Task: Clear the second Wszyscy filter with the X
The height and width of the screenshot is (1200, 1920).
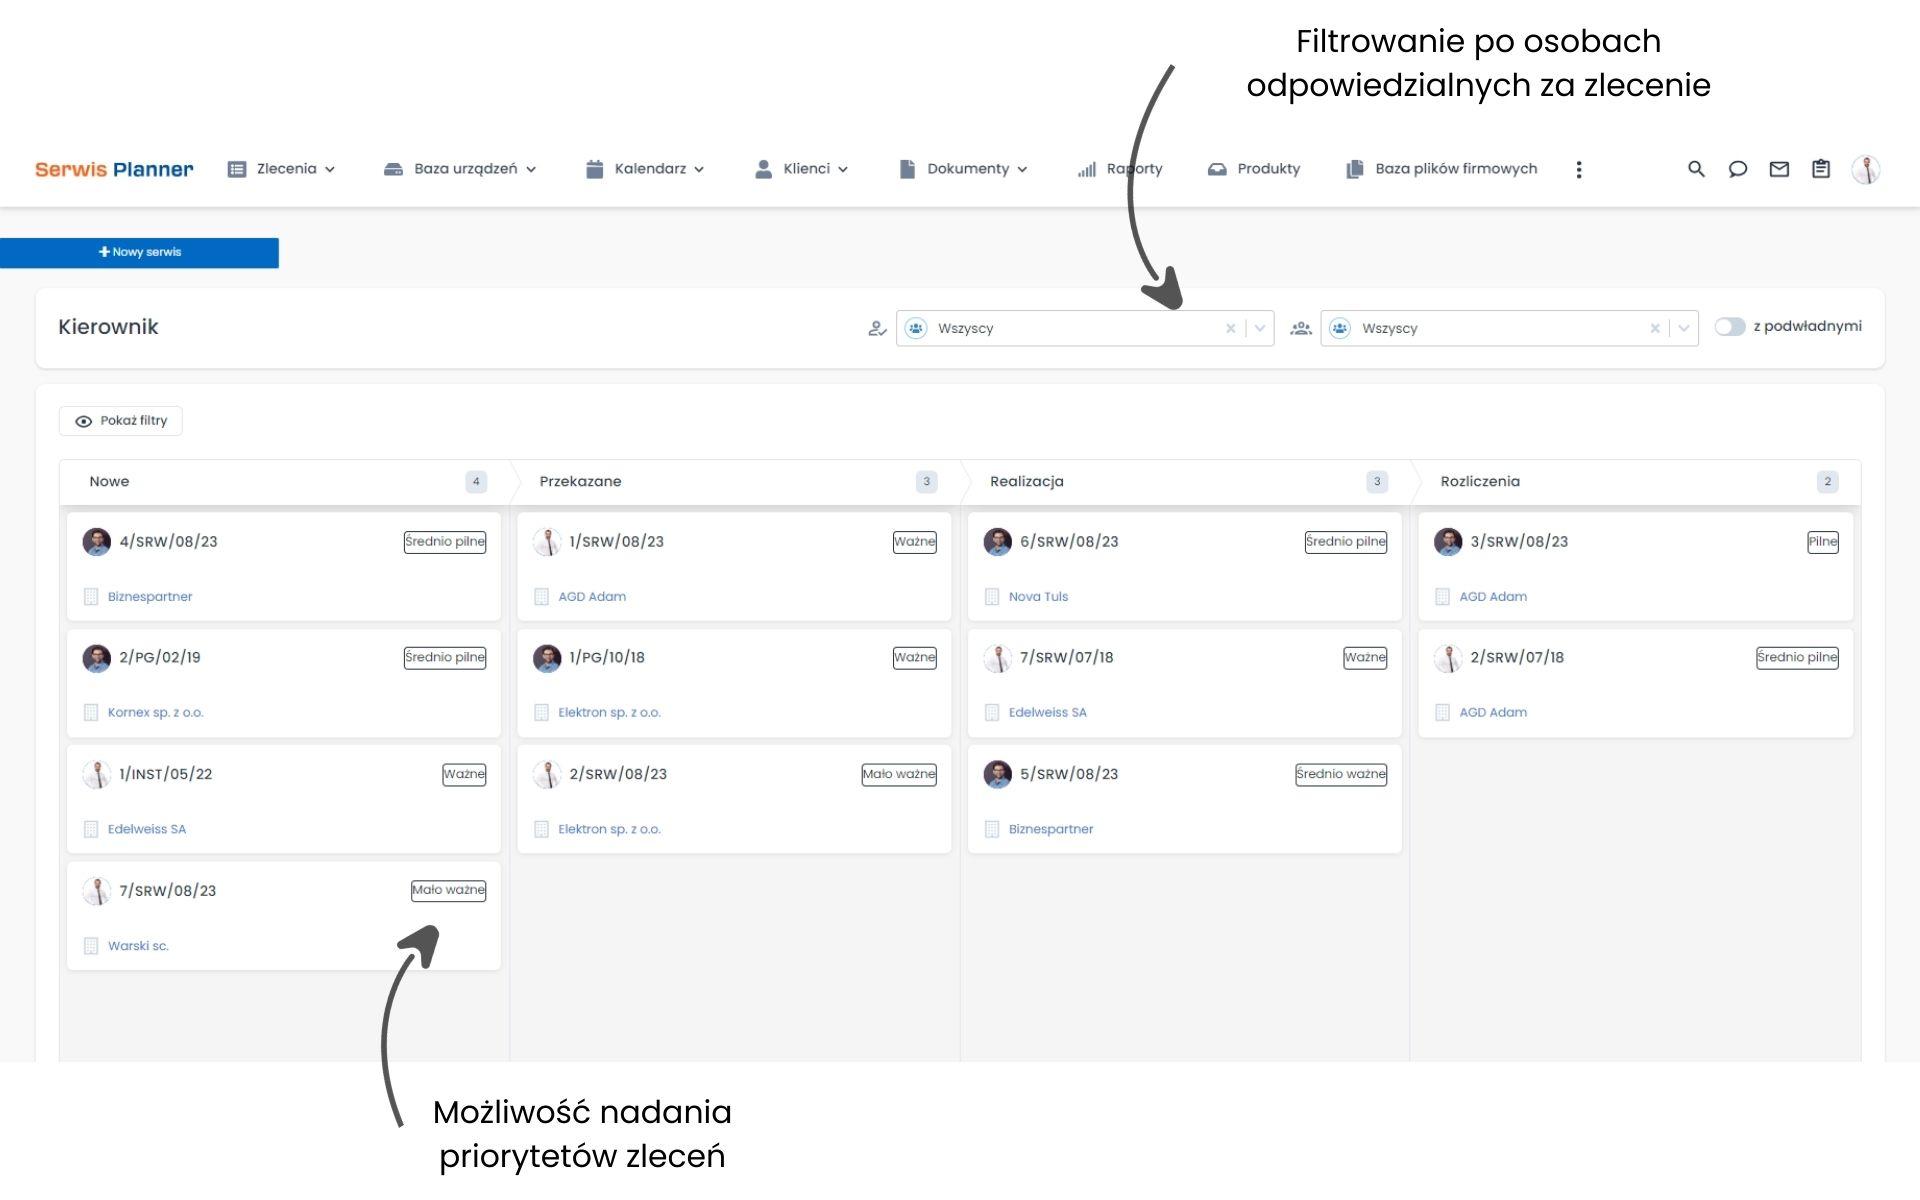Action: pyautogui.click(x=1655, y=328)
